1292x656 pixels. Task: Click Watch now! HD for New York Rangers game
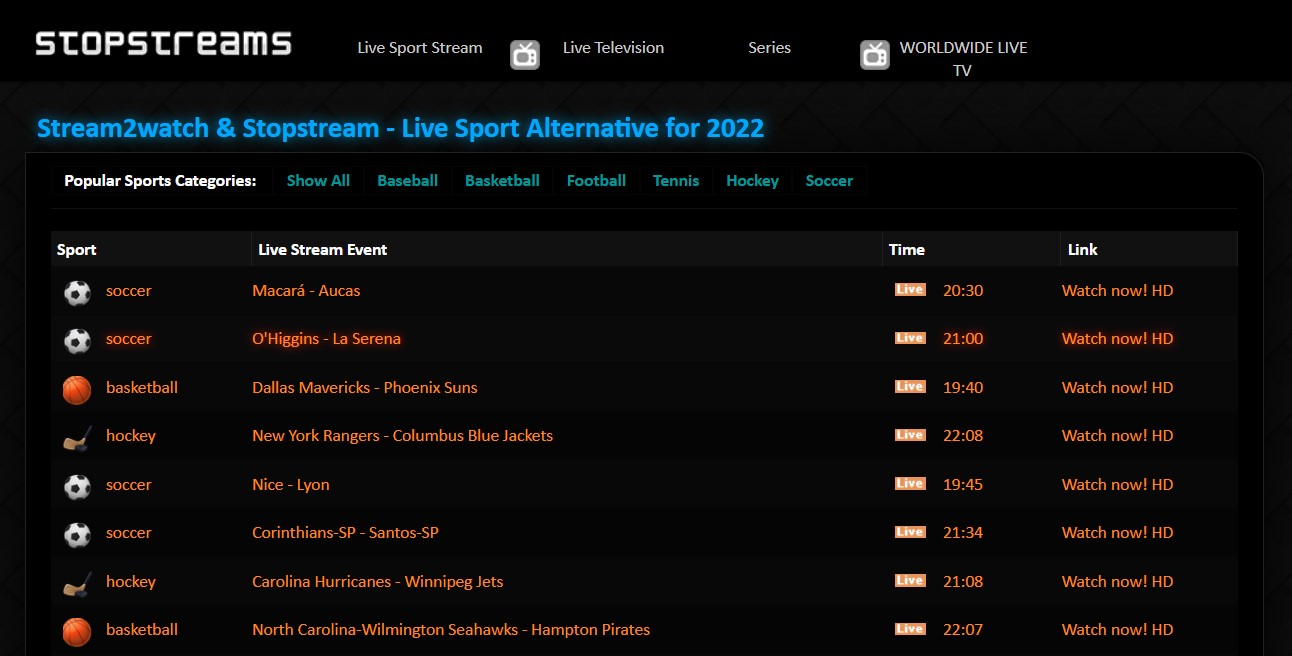coord(1117,435)
